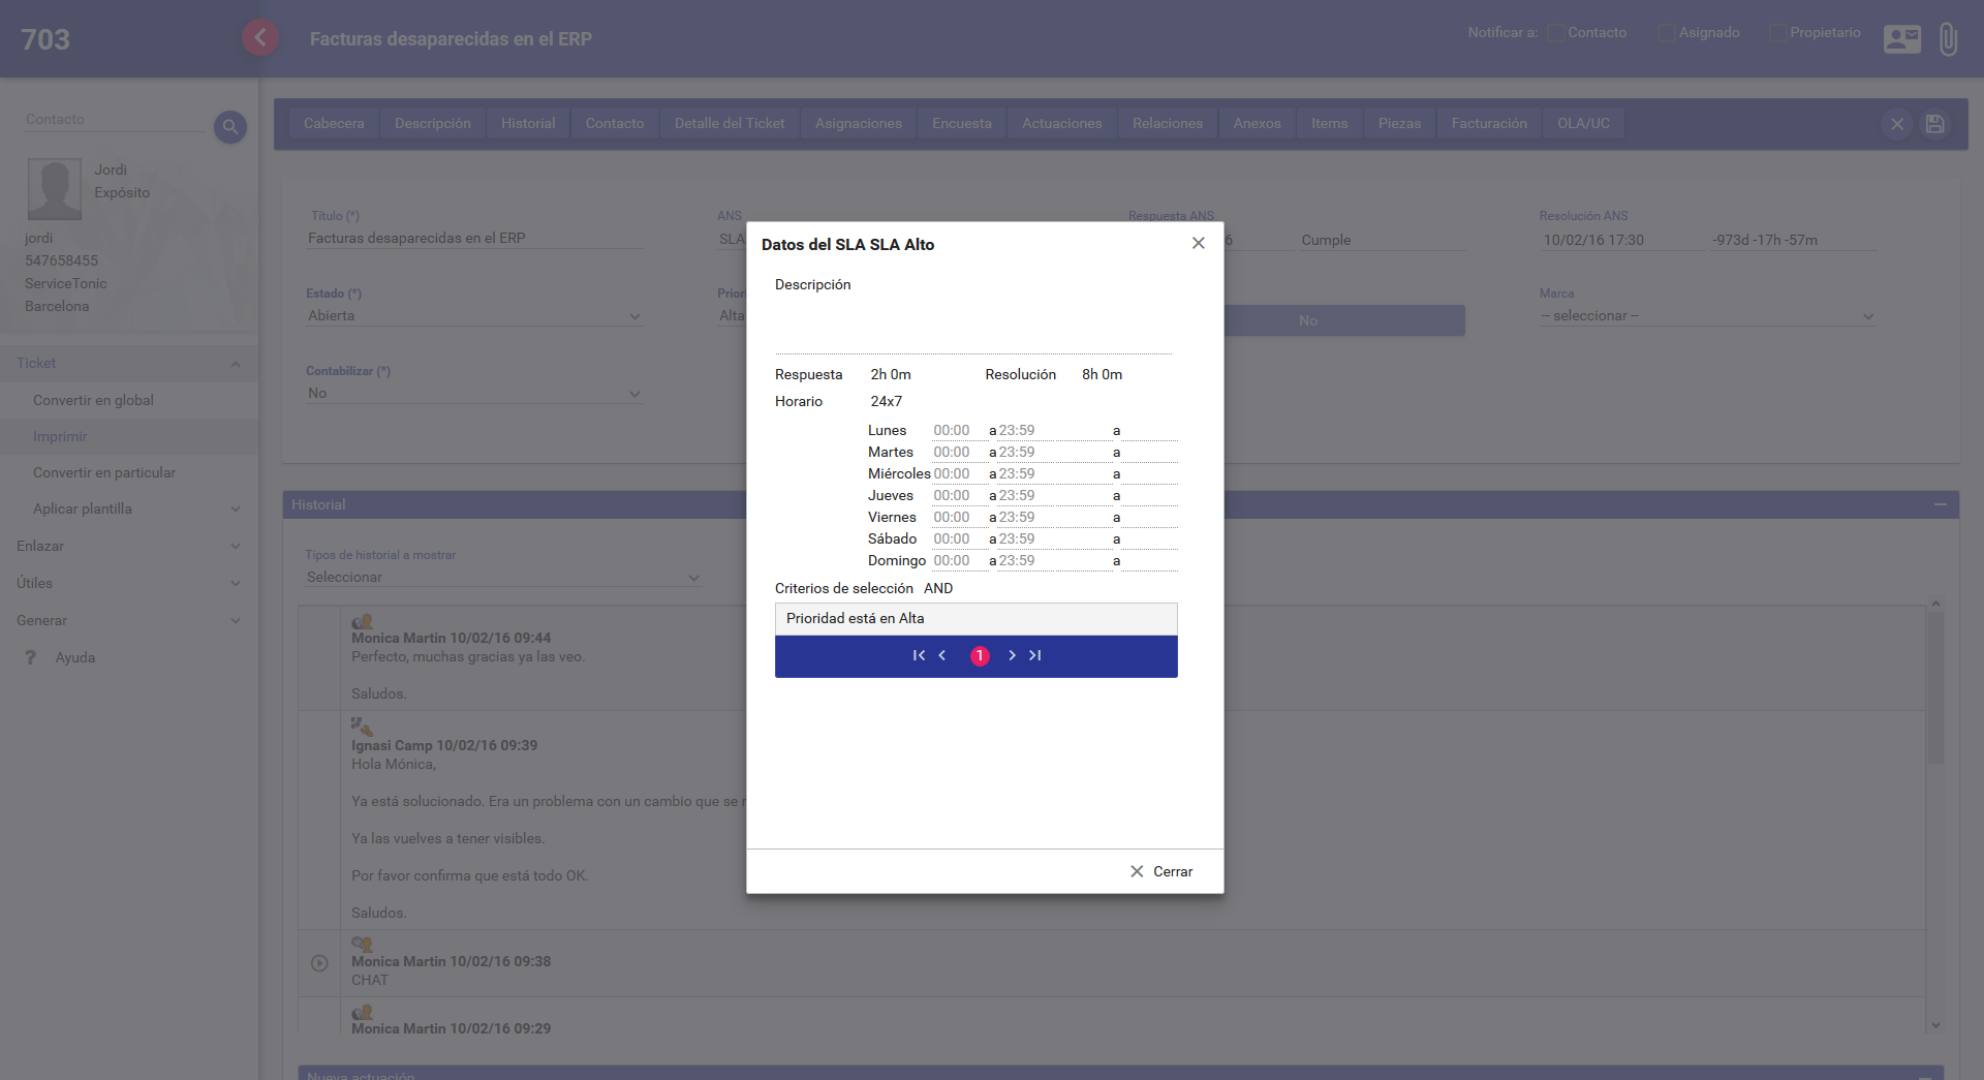Click the Ayuda link
This screenshot has height=1080, width=1984.
pyautogui.click(x=75, y=658)
